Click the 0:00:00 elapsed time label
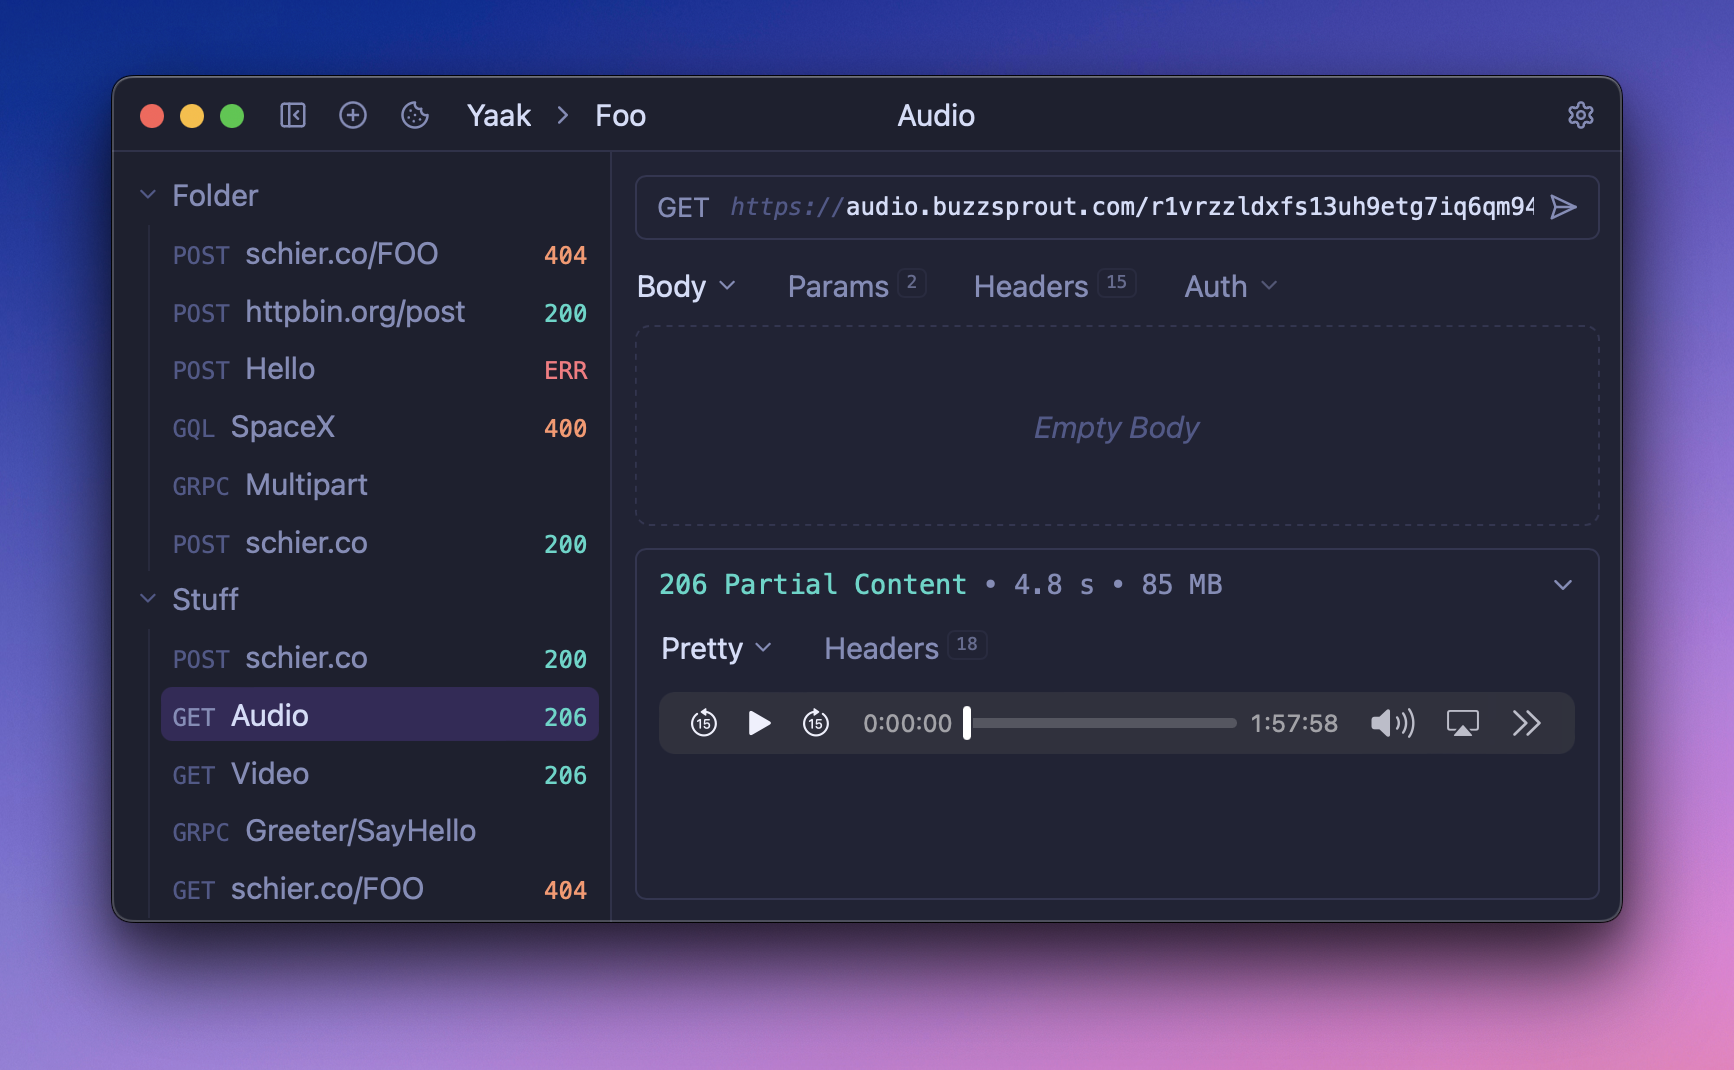This screenshot has width=1734, height=1070. click(908, 723)
